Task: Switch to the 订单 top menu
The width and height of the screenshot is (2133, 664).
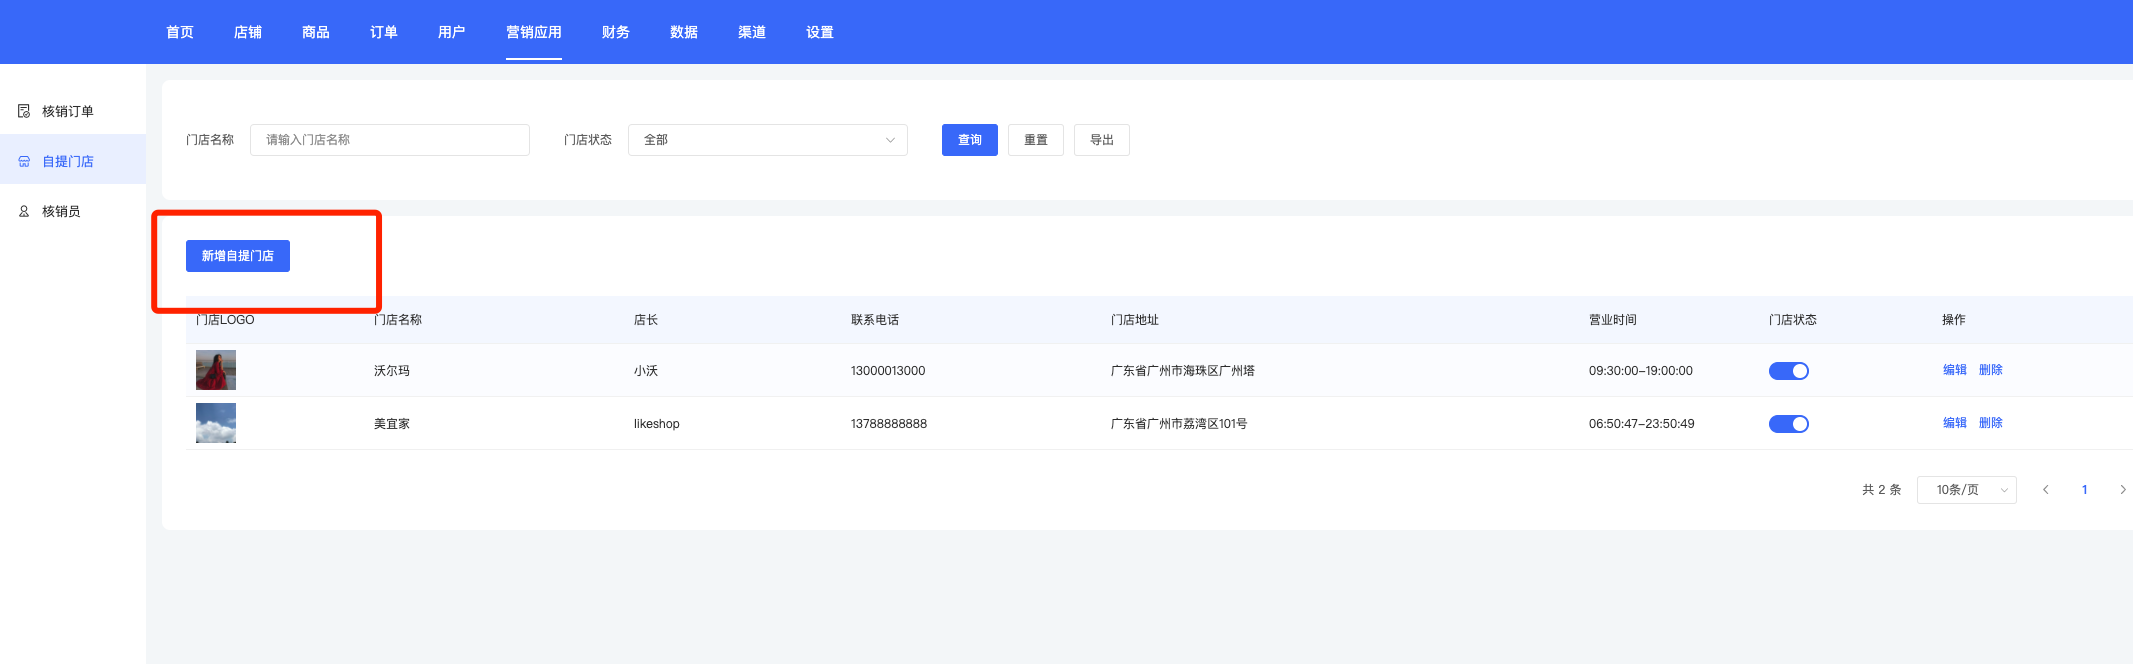Action: (383, 32)
